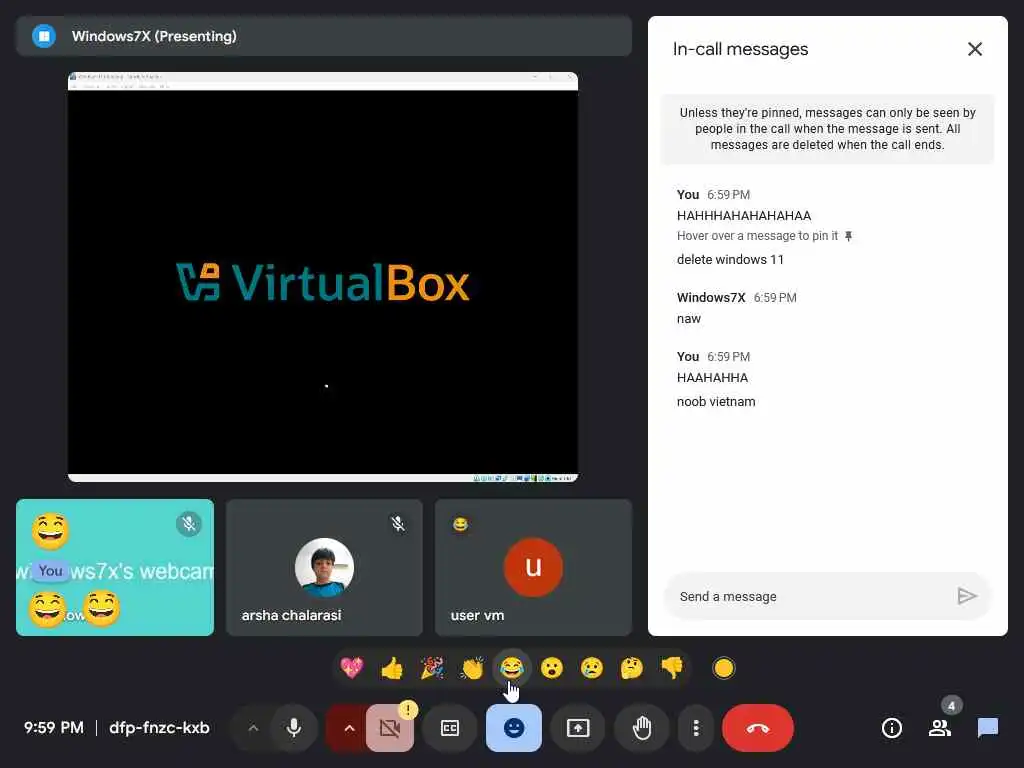Screen dimensions: 1024x768
Task: Send the tears of joy reaction
Action: [512, 668]
